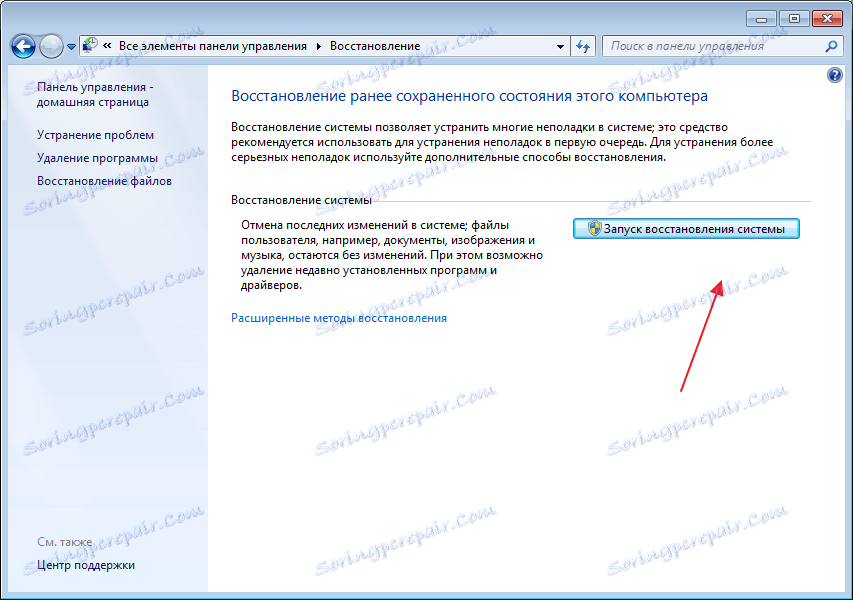Click the Control Panel icon in address bar

tap(89, 45)
